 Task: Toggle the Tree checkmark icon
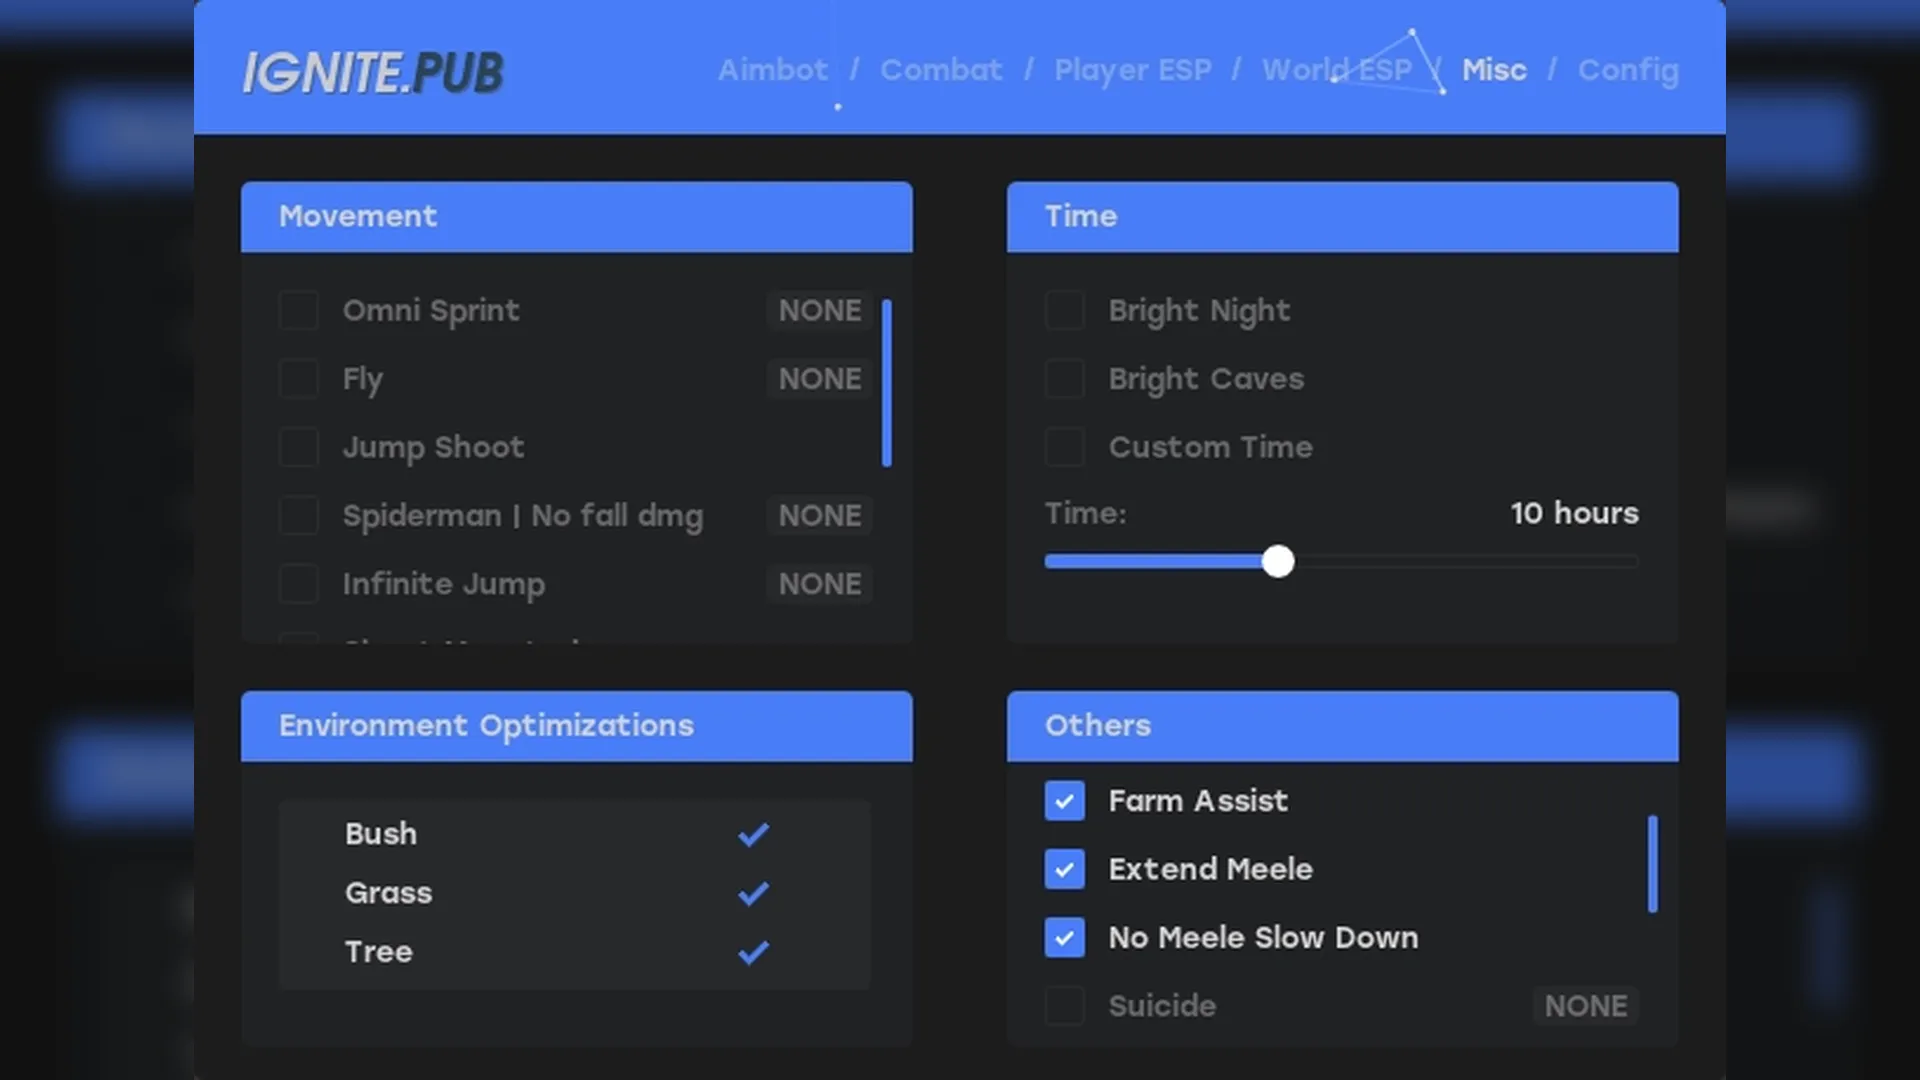[x=753, y=952]
